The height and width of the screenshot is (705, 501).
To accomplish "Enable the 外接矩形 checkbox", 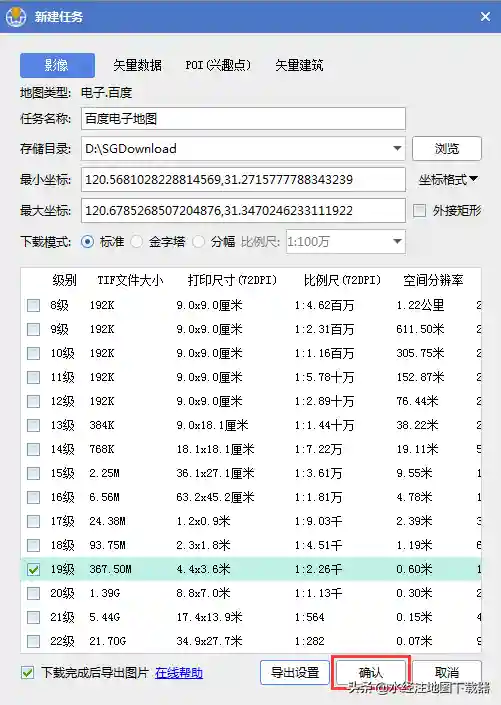I will (x=420, y=210).
